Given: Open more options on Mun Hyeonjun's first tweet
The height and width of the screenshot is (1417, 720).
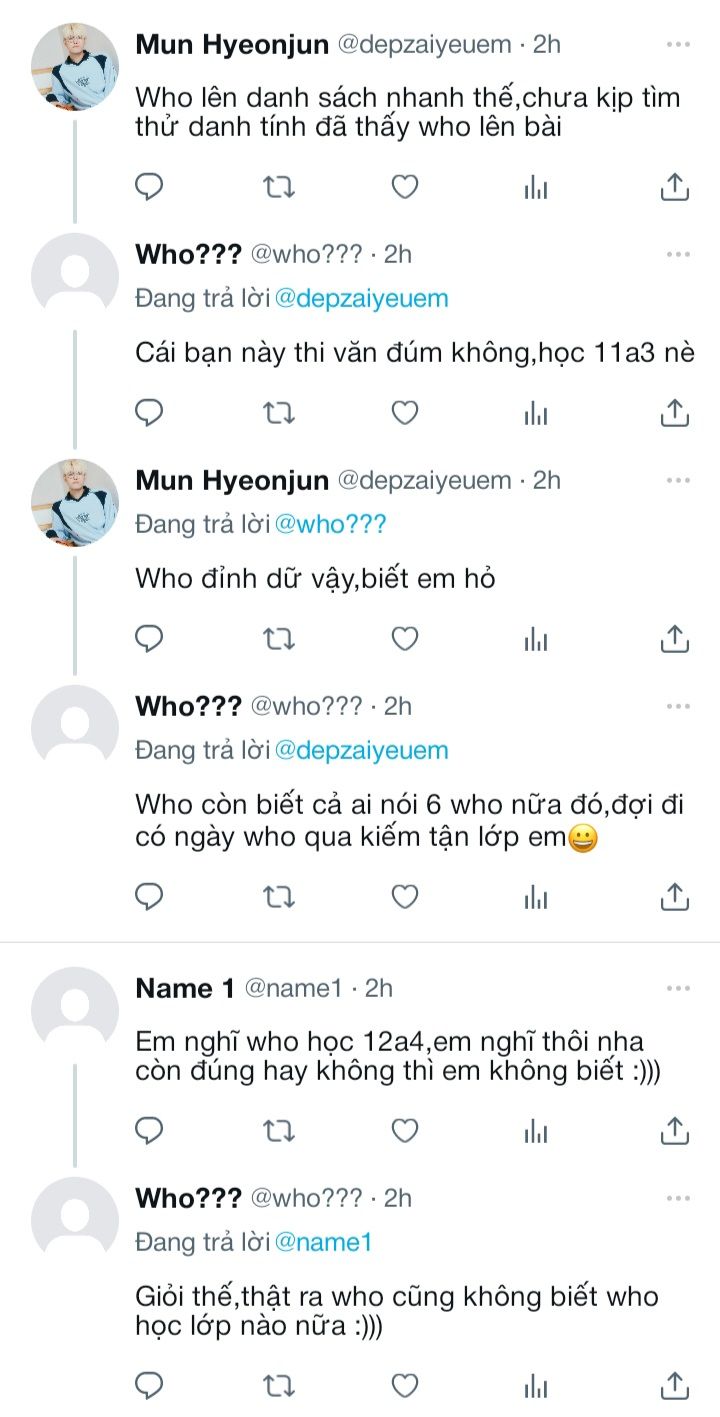Looking at the screenshot, I should (678, 45).
